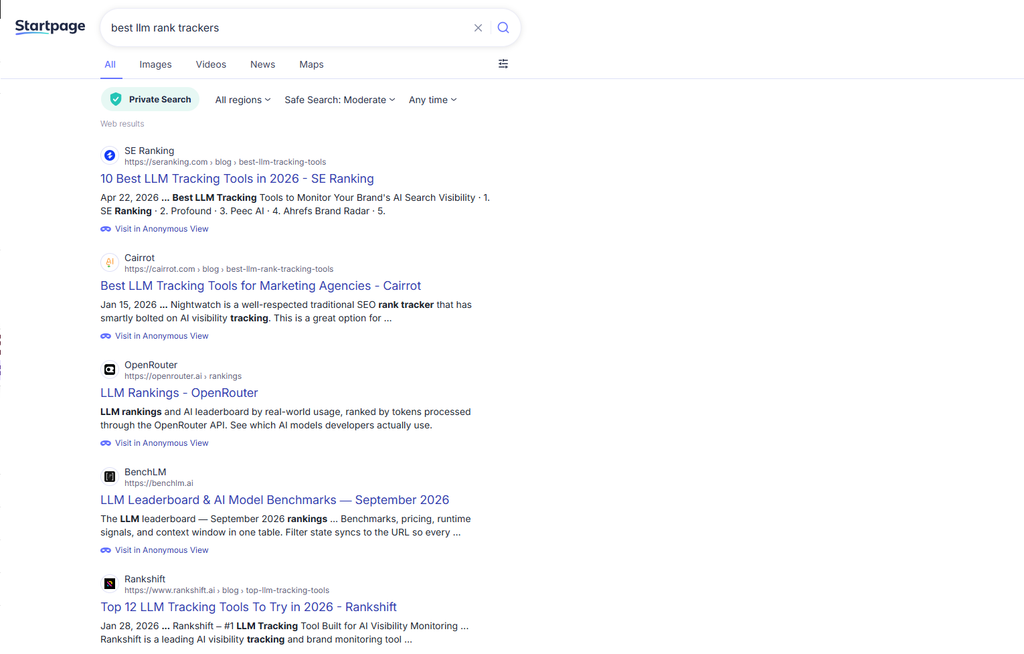Viewport: 1024px width, 654px height.
Task: Click the openrouter.ai rankings URL text
Action: (x=183, y=376)
